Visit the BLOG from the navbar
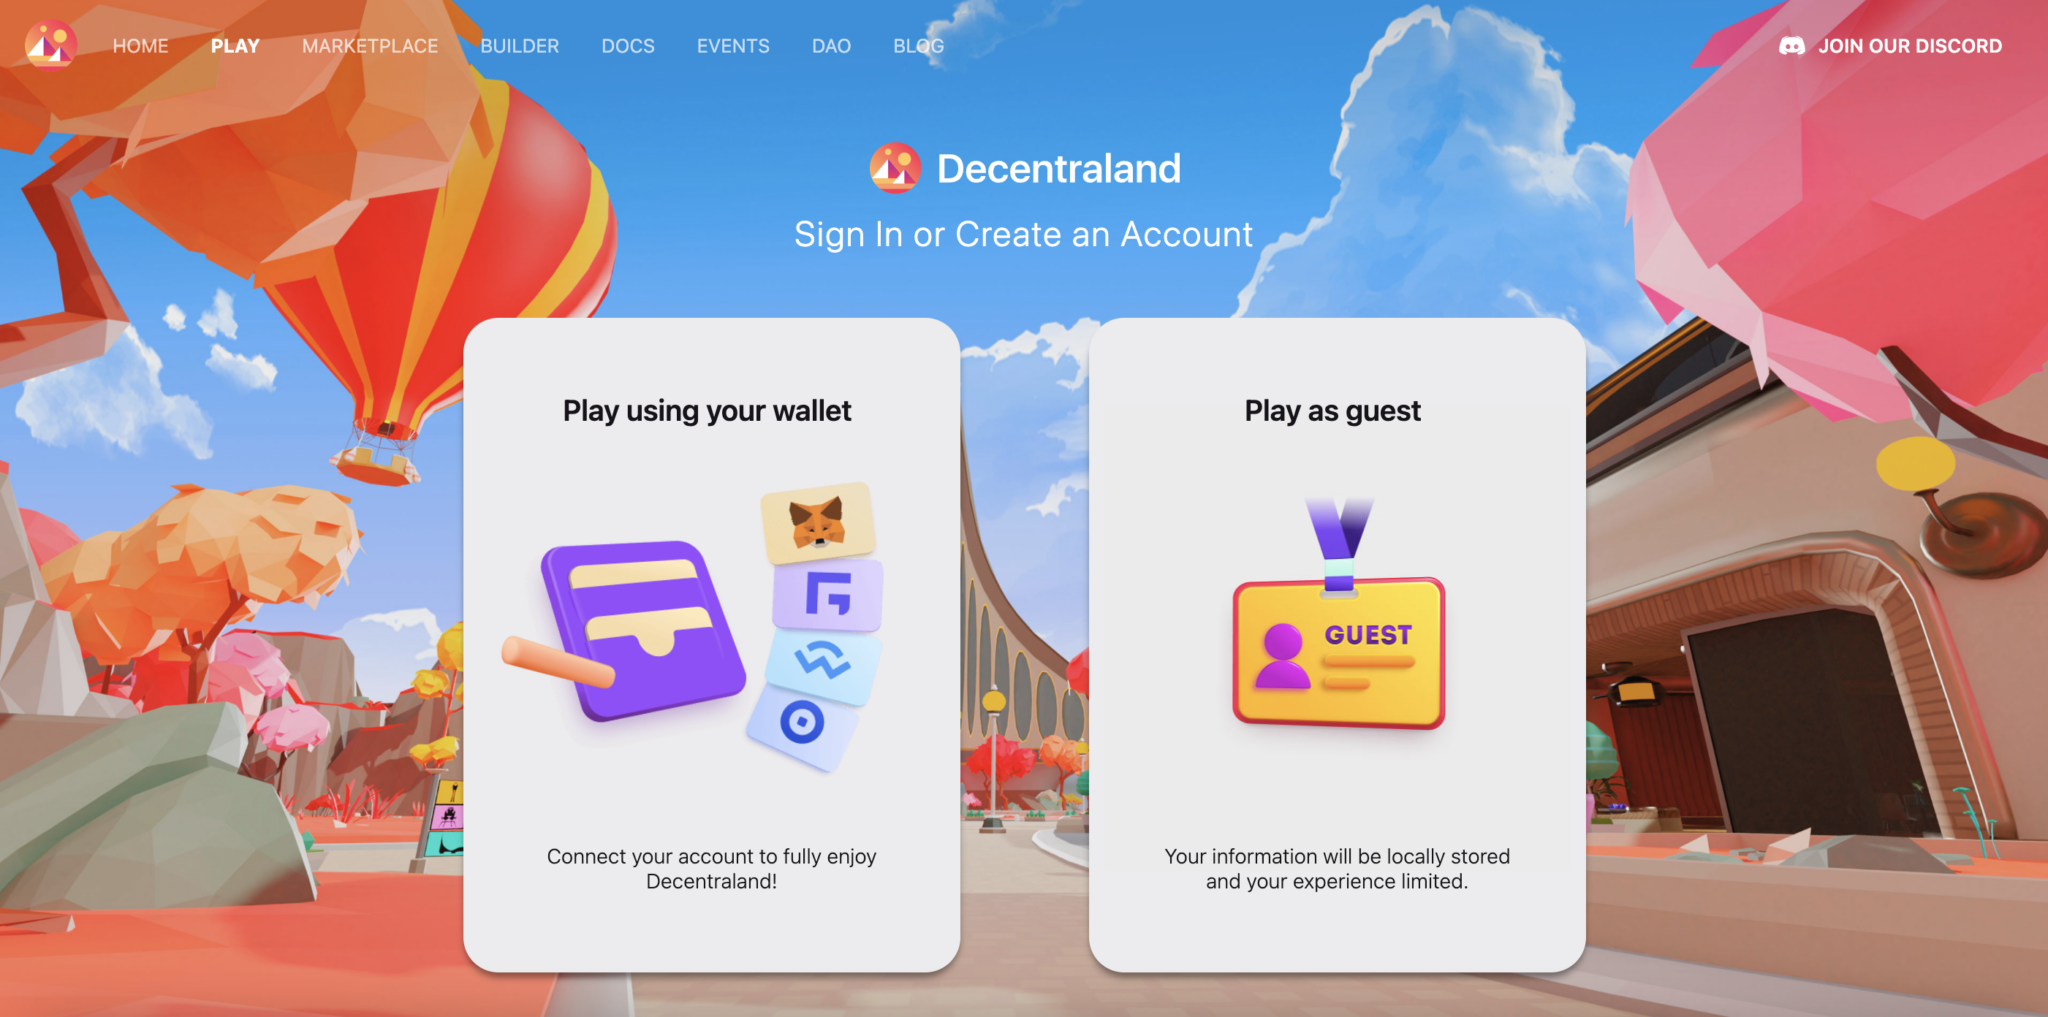 pyautogui.click(x=919, y=46)
